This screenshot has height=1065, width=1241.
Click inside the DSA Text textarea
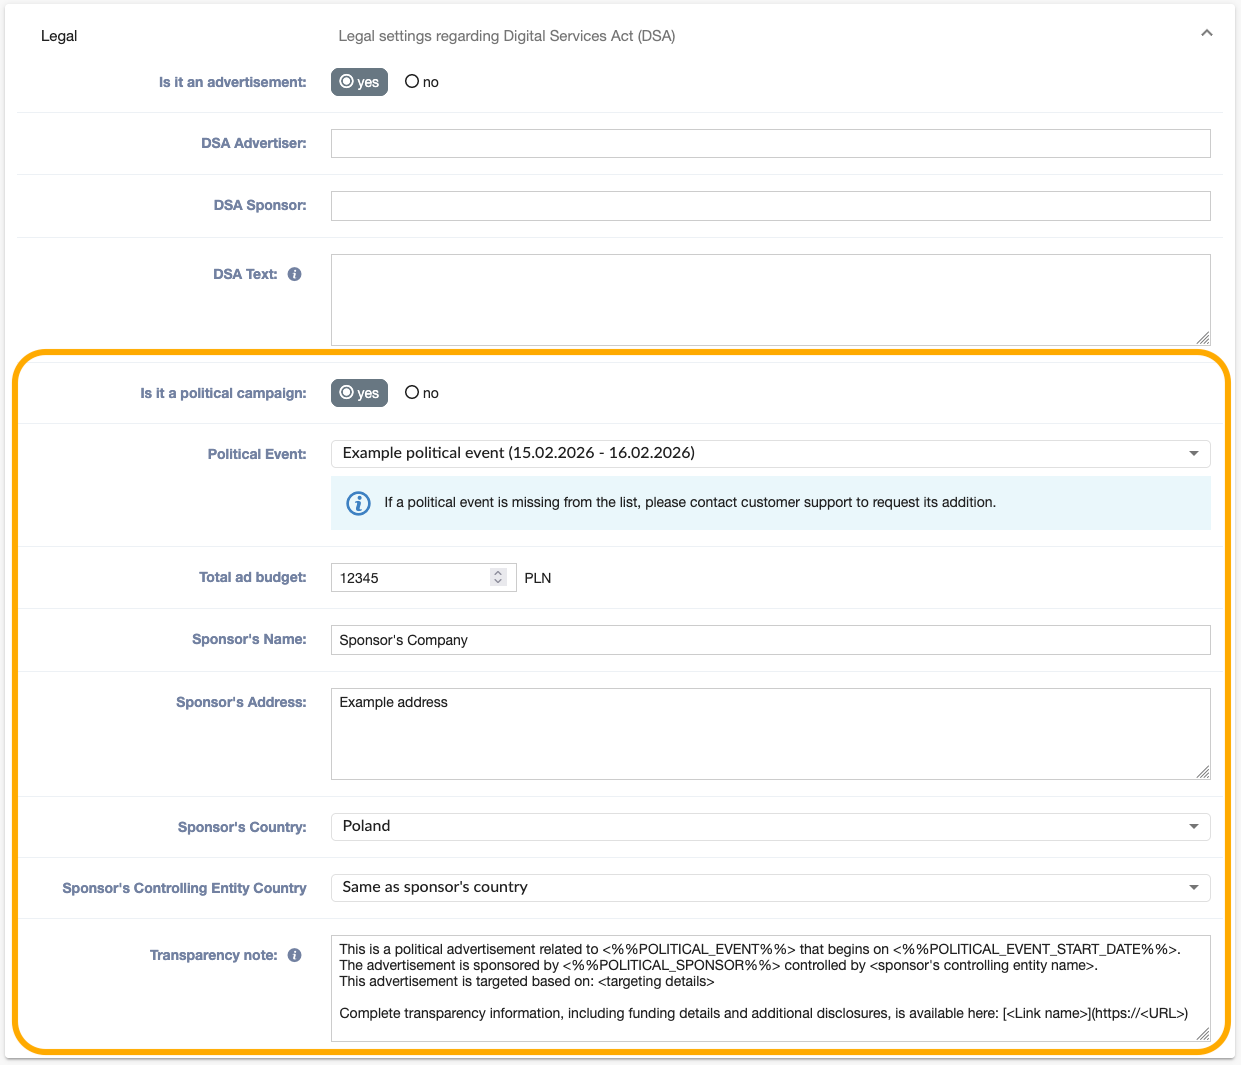point(770,300)
